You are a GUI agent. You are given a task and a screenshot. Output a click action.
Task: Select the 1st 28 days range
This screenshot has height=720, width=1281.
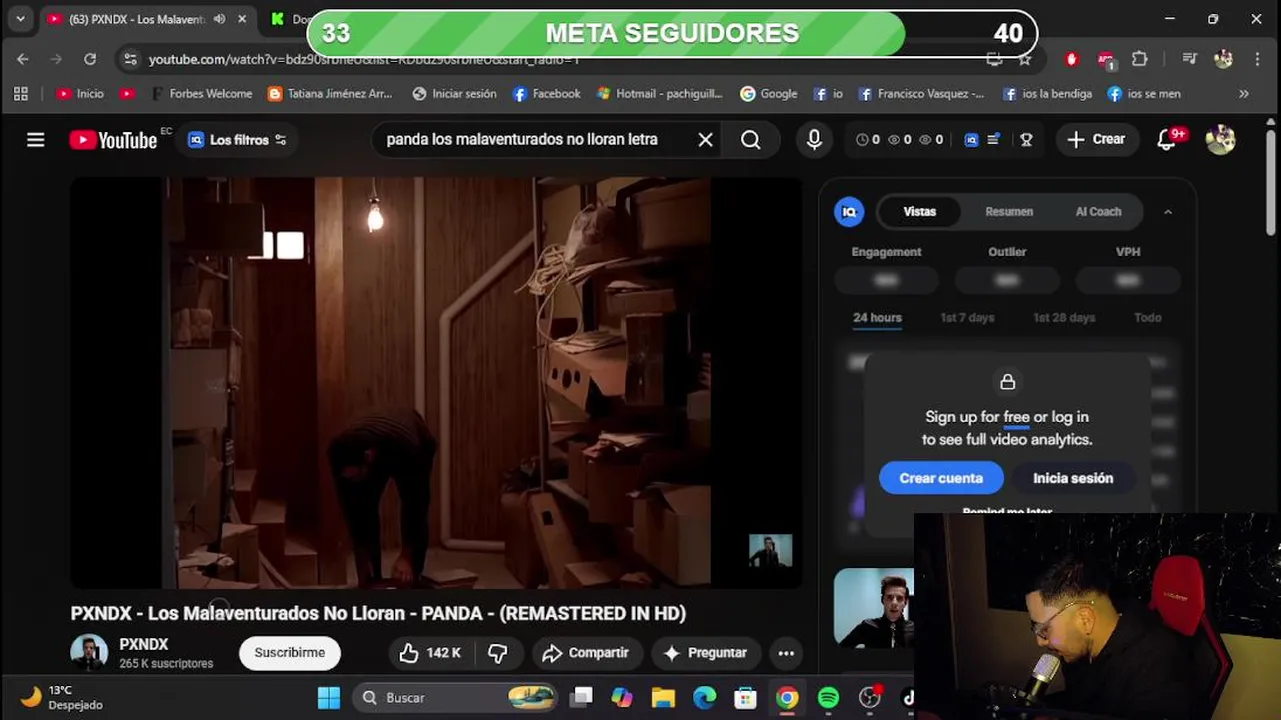1064,318
